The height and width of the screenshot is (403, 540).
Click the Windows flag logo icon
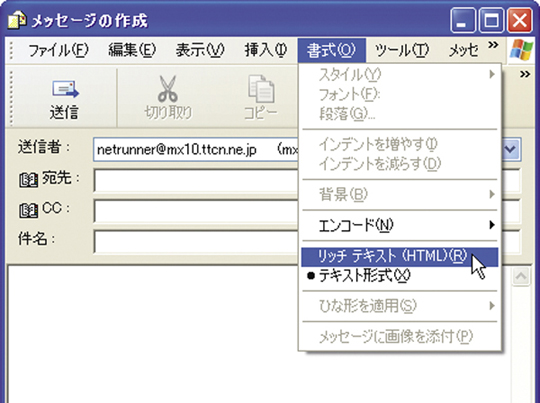tap(521, 50)
